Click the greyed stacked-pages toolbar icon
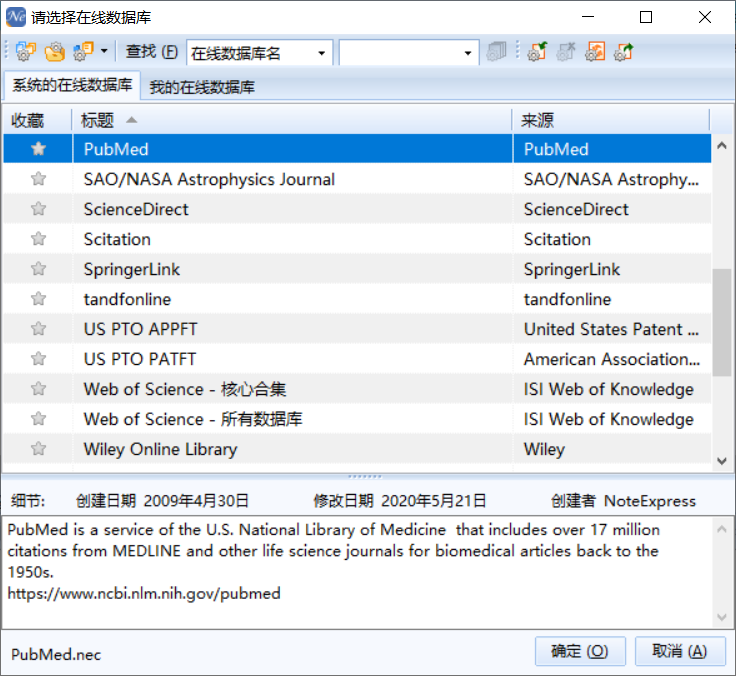The height and width of the screenshot is (676, 736). [496, 51]
